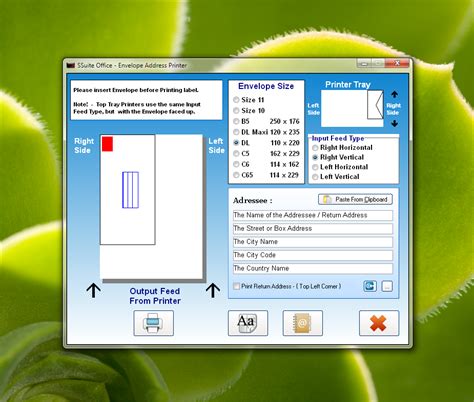Click Paste From Clipboard button
This screenshot has height=402, width=474.
click(355, 199)
